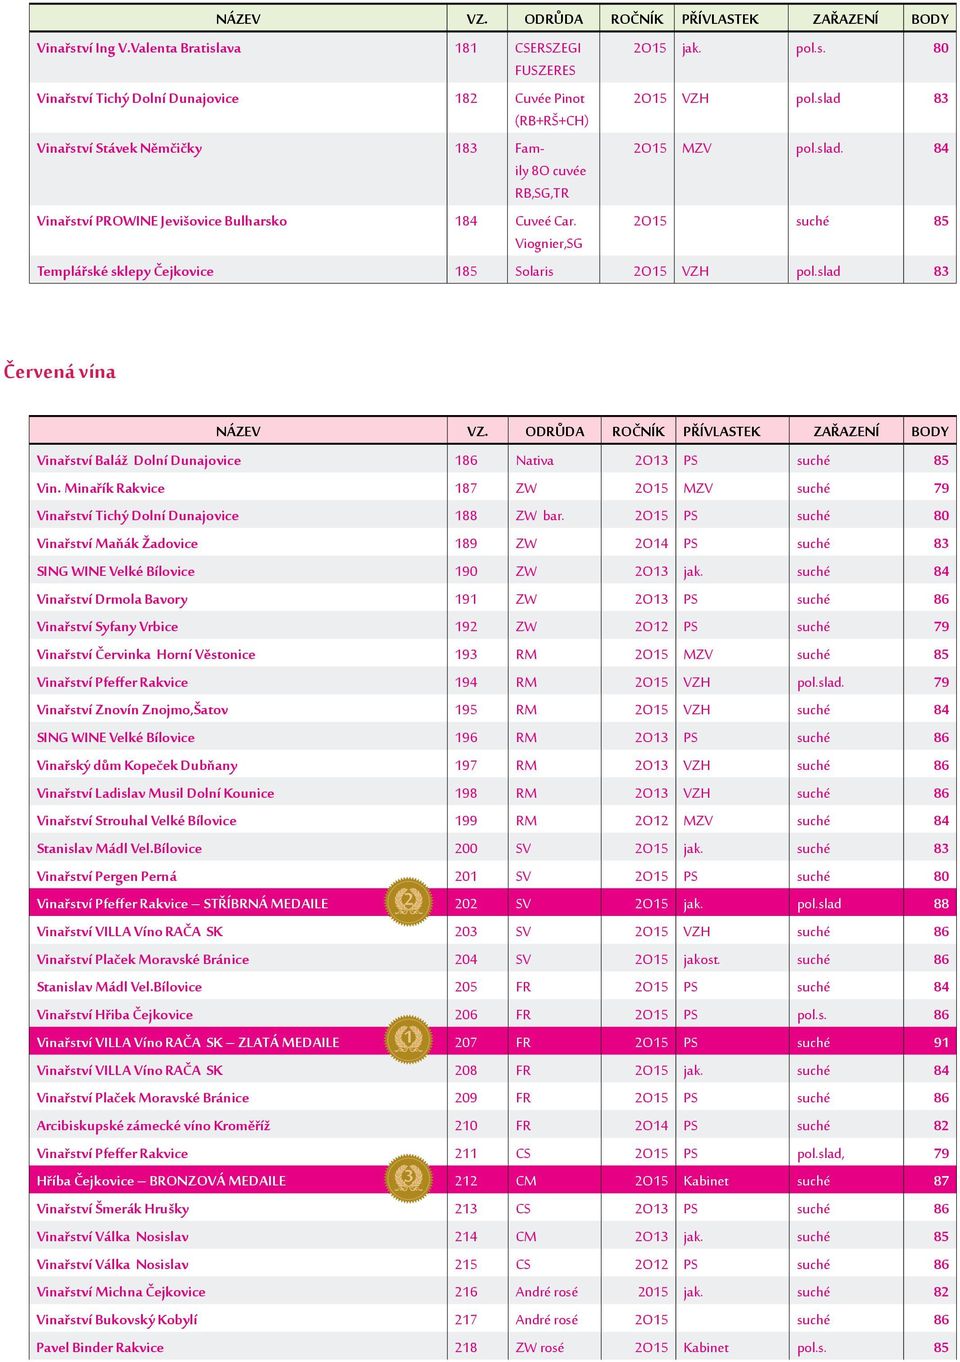Click 'Vinařství PROWINE Jevišovice Bulharsko' entry
This screenshot has height=1362, width=960.
[162, 221]
